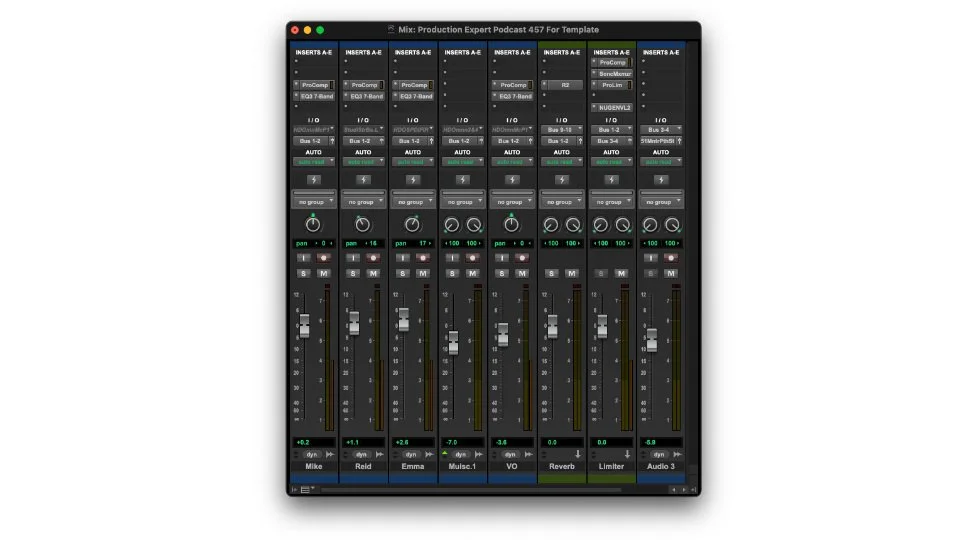The height and width of the screenshot is (540, 960).
Task: Solo the Reverb track
Action: pos(551,273)
